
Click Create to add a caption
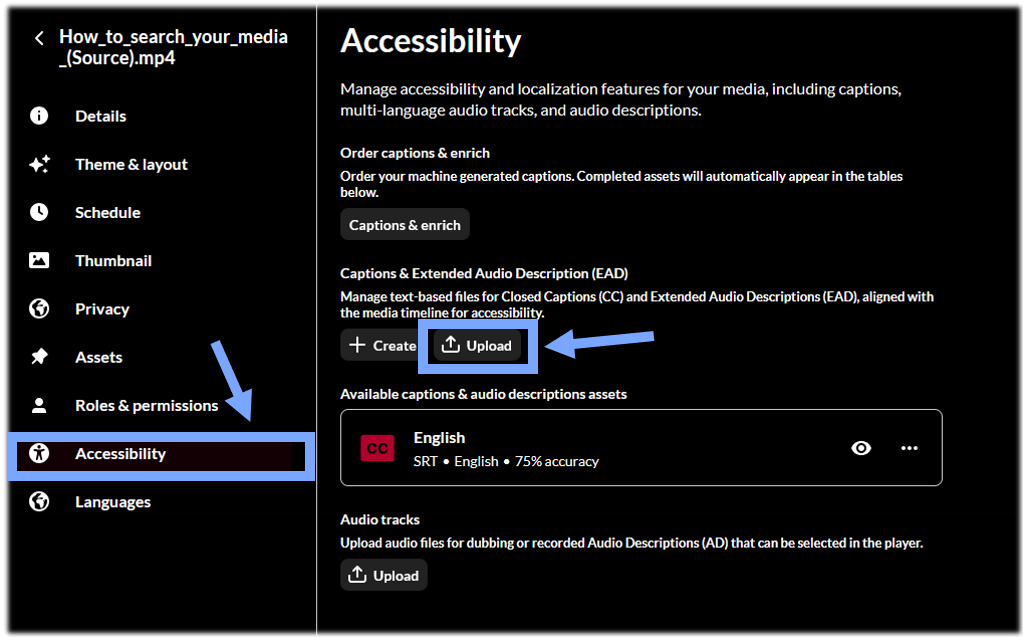pos(382,345)
